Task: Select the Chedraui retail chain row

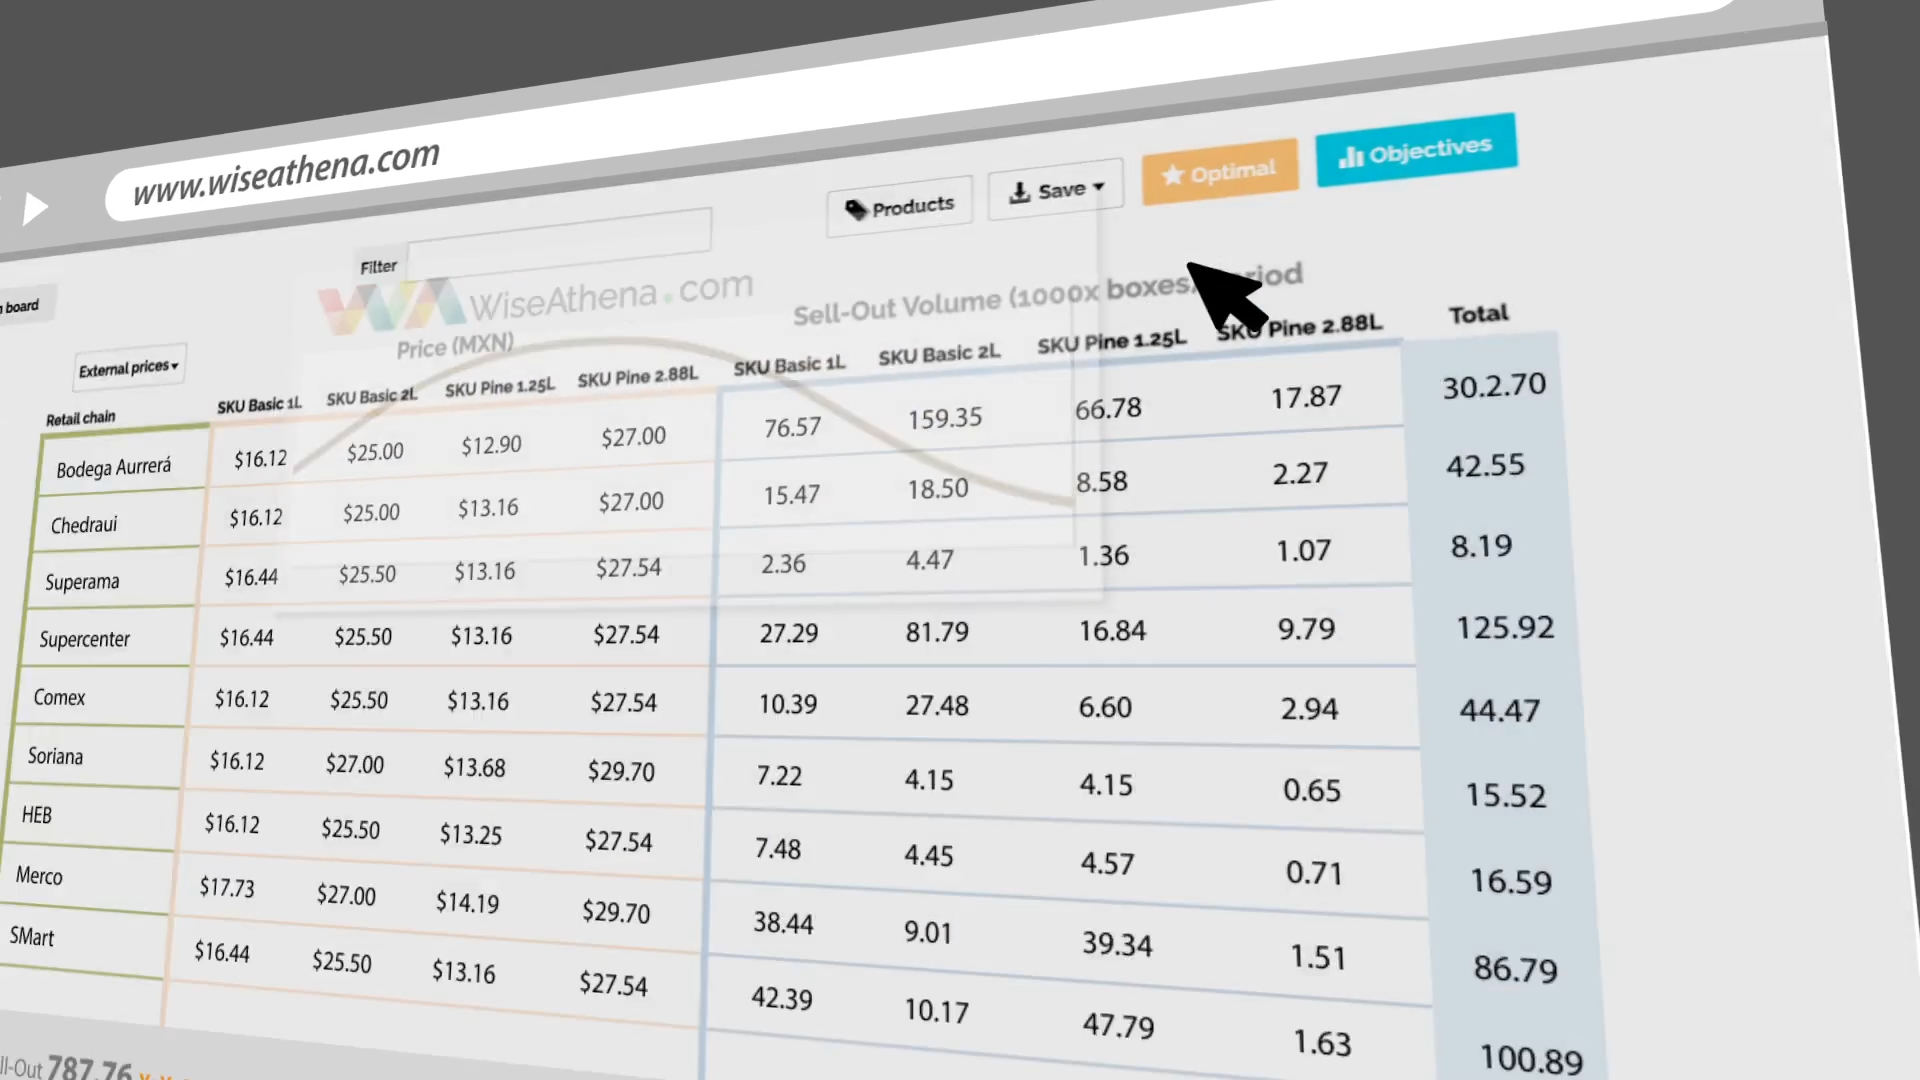Action: coord(84,525)
